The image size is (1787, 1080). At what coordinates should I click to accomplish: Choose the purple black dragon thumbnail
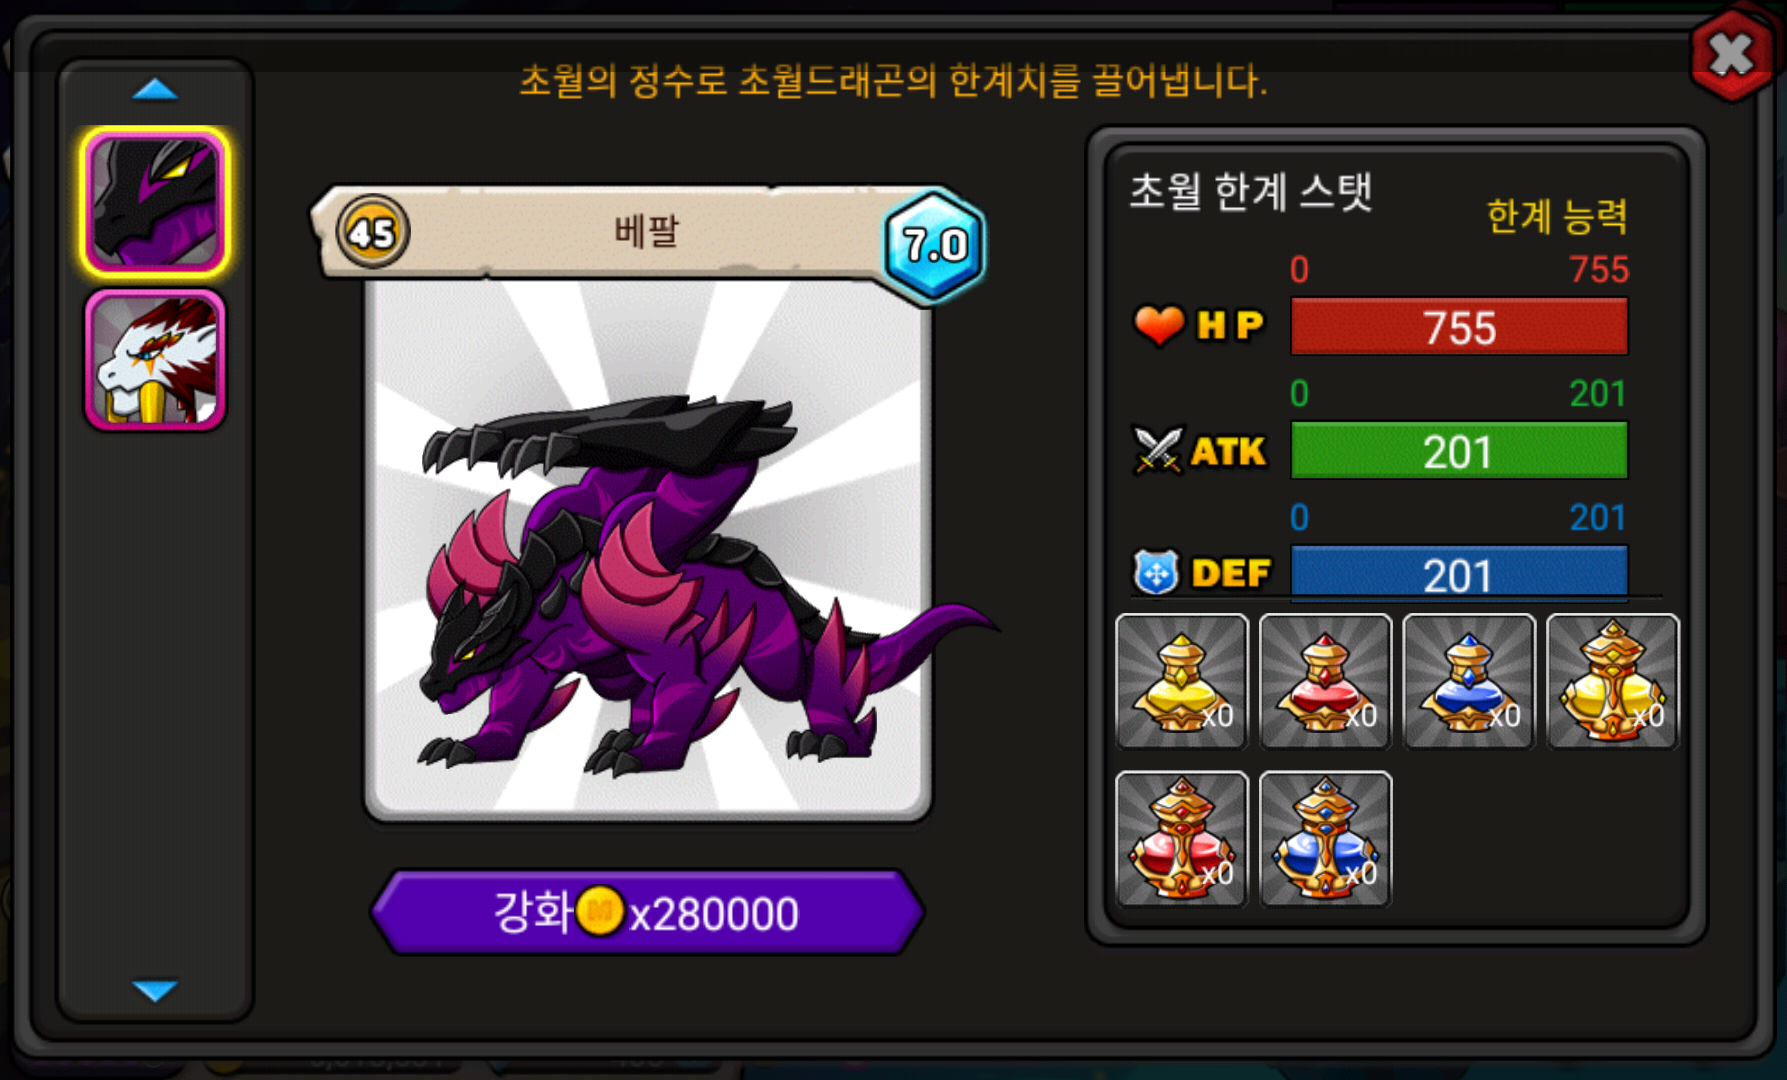pyautogui.click(x=155, y=203)
